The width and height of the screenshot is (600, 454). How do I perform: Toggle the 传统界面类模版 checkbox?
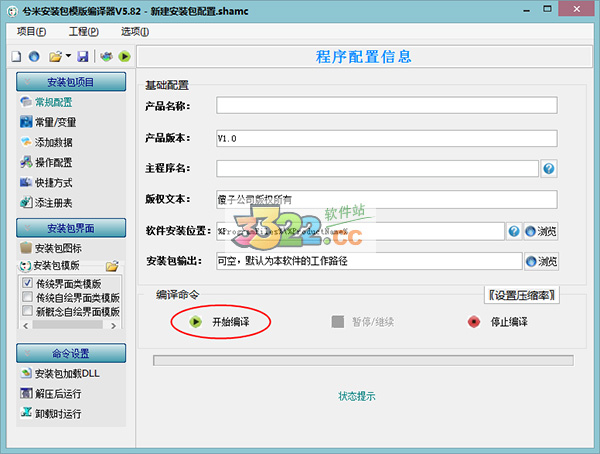point(27,283)
